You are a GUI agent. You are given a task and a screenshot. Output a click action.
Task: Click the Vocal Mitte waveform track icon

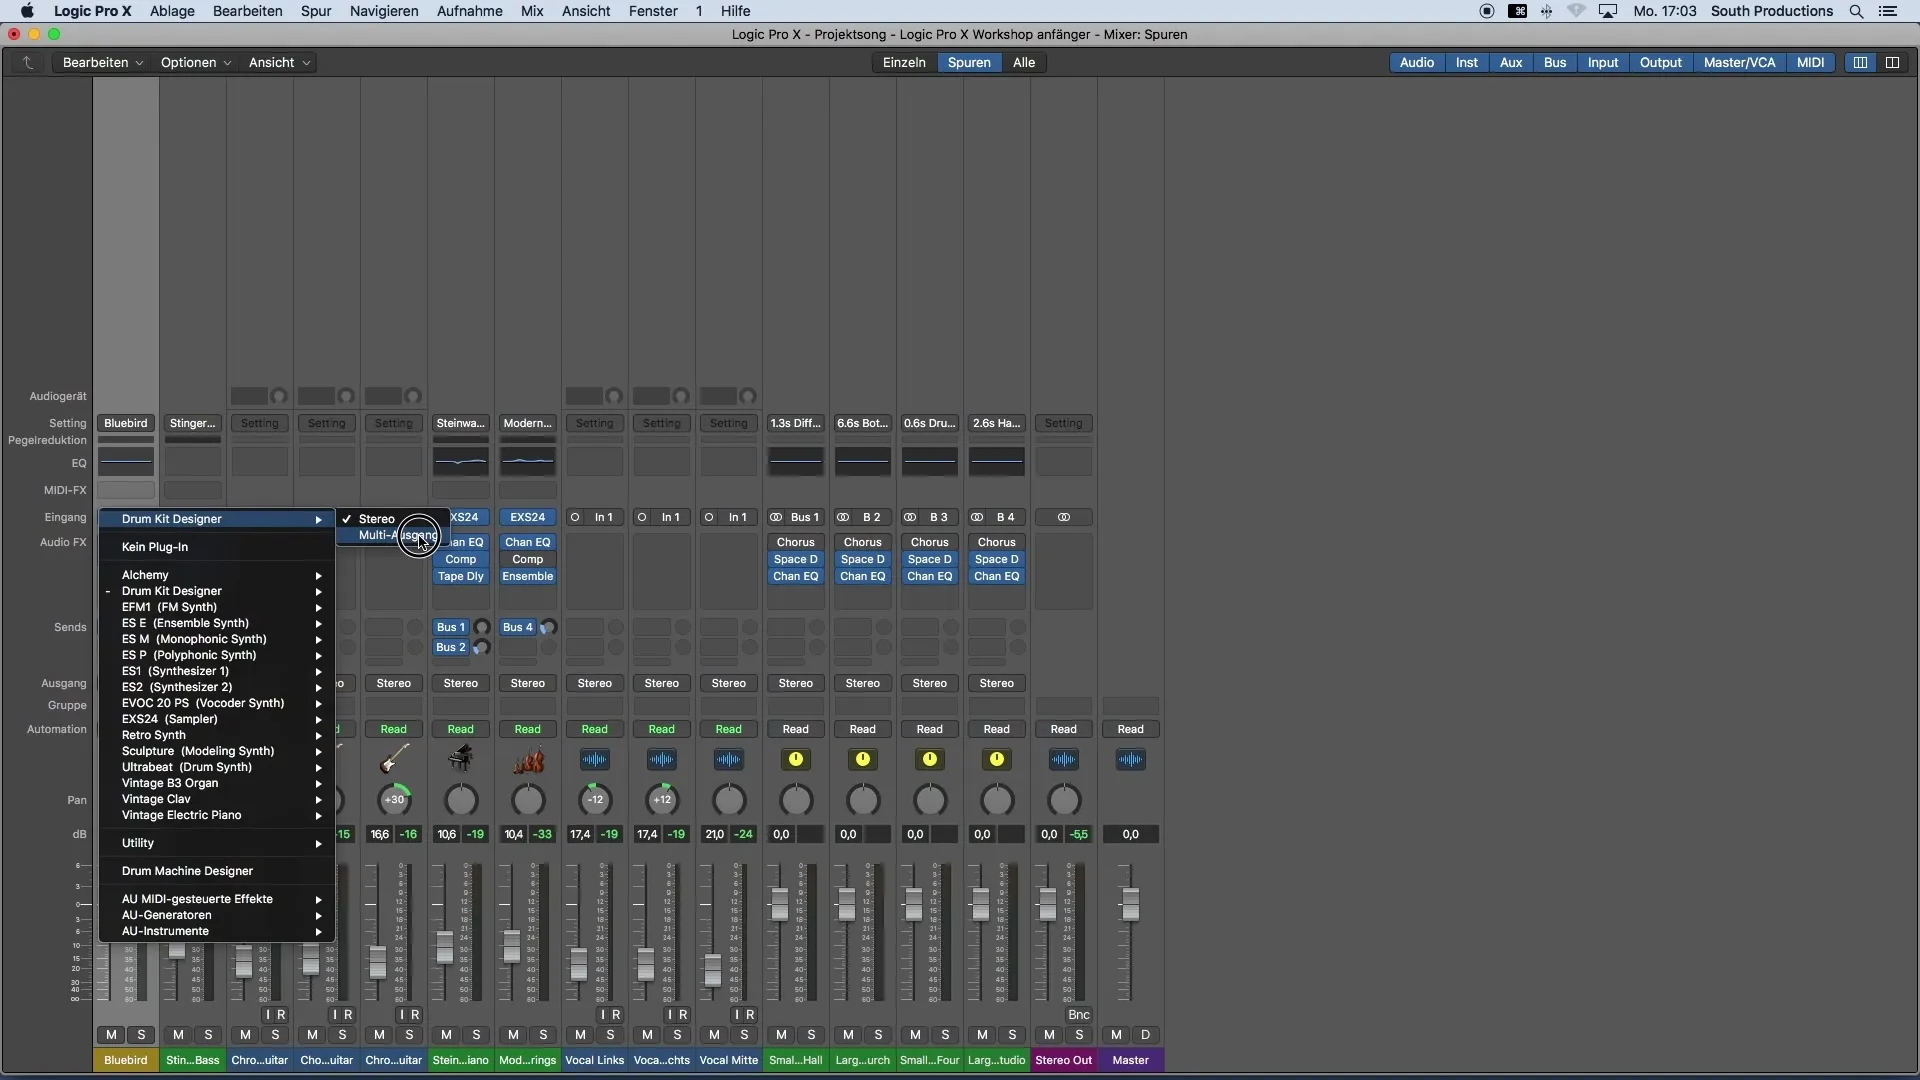(729, 760)
